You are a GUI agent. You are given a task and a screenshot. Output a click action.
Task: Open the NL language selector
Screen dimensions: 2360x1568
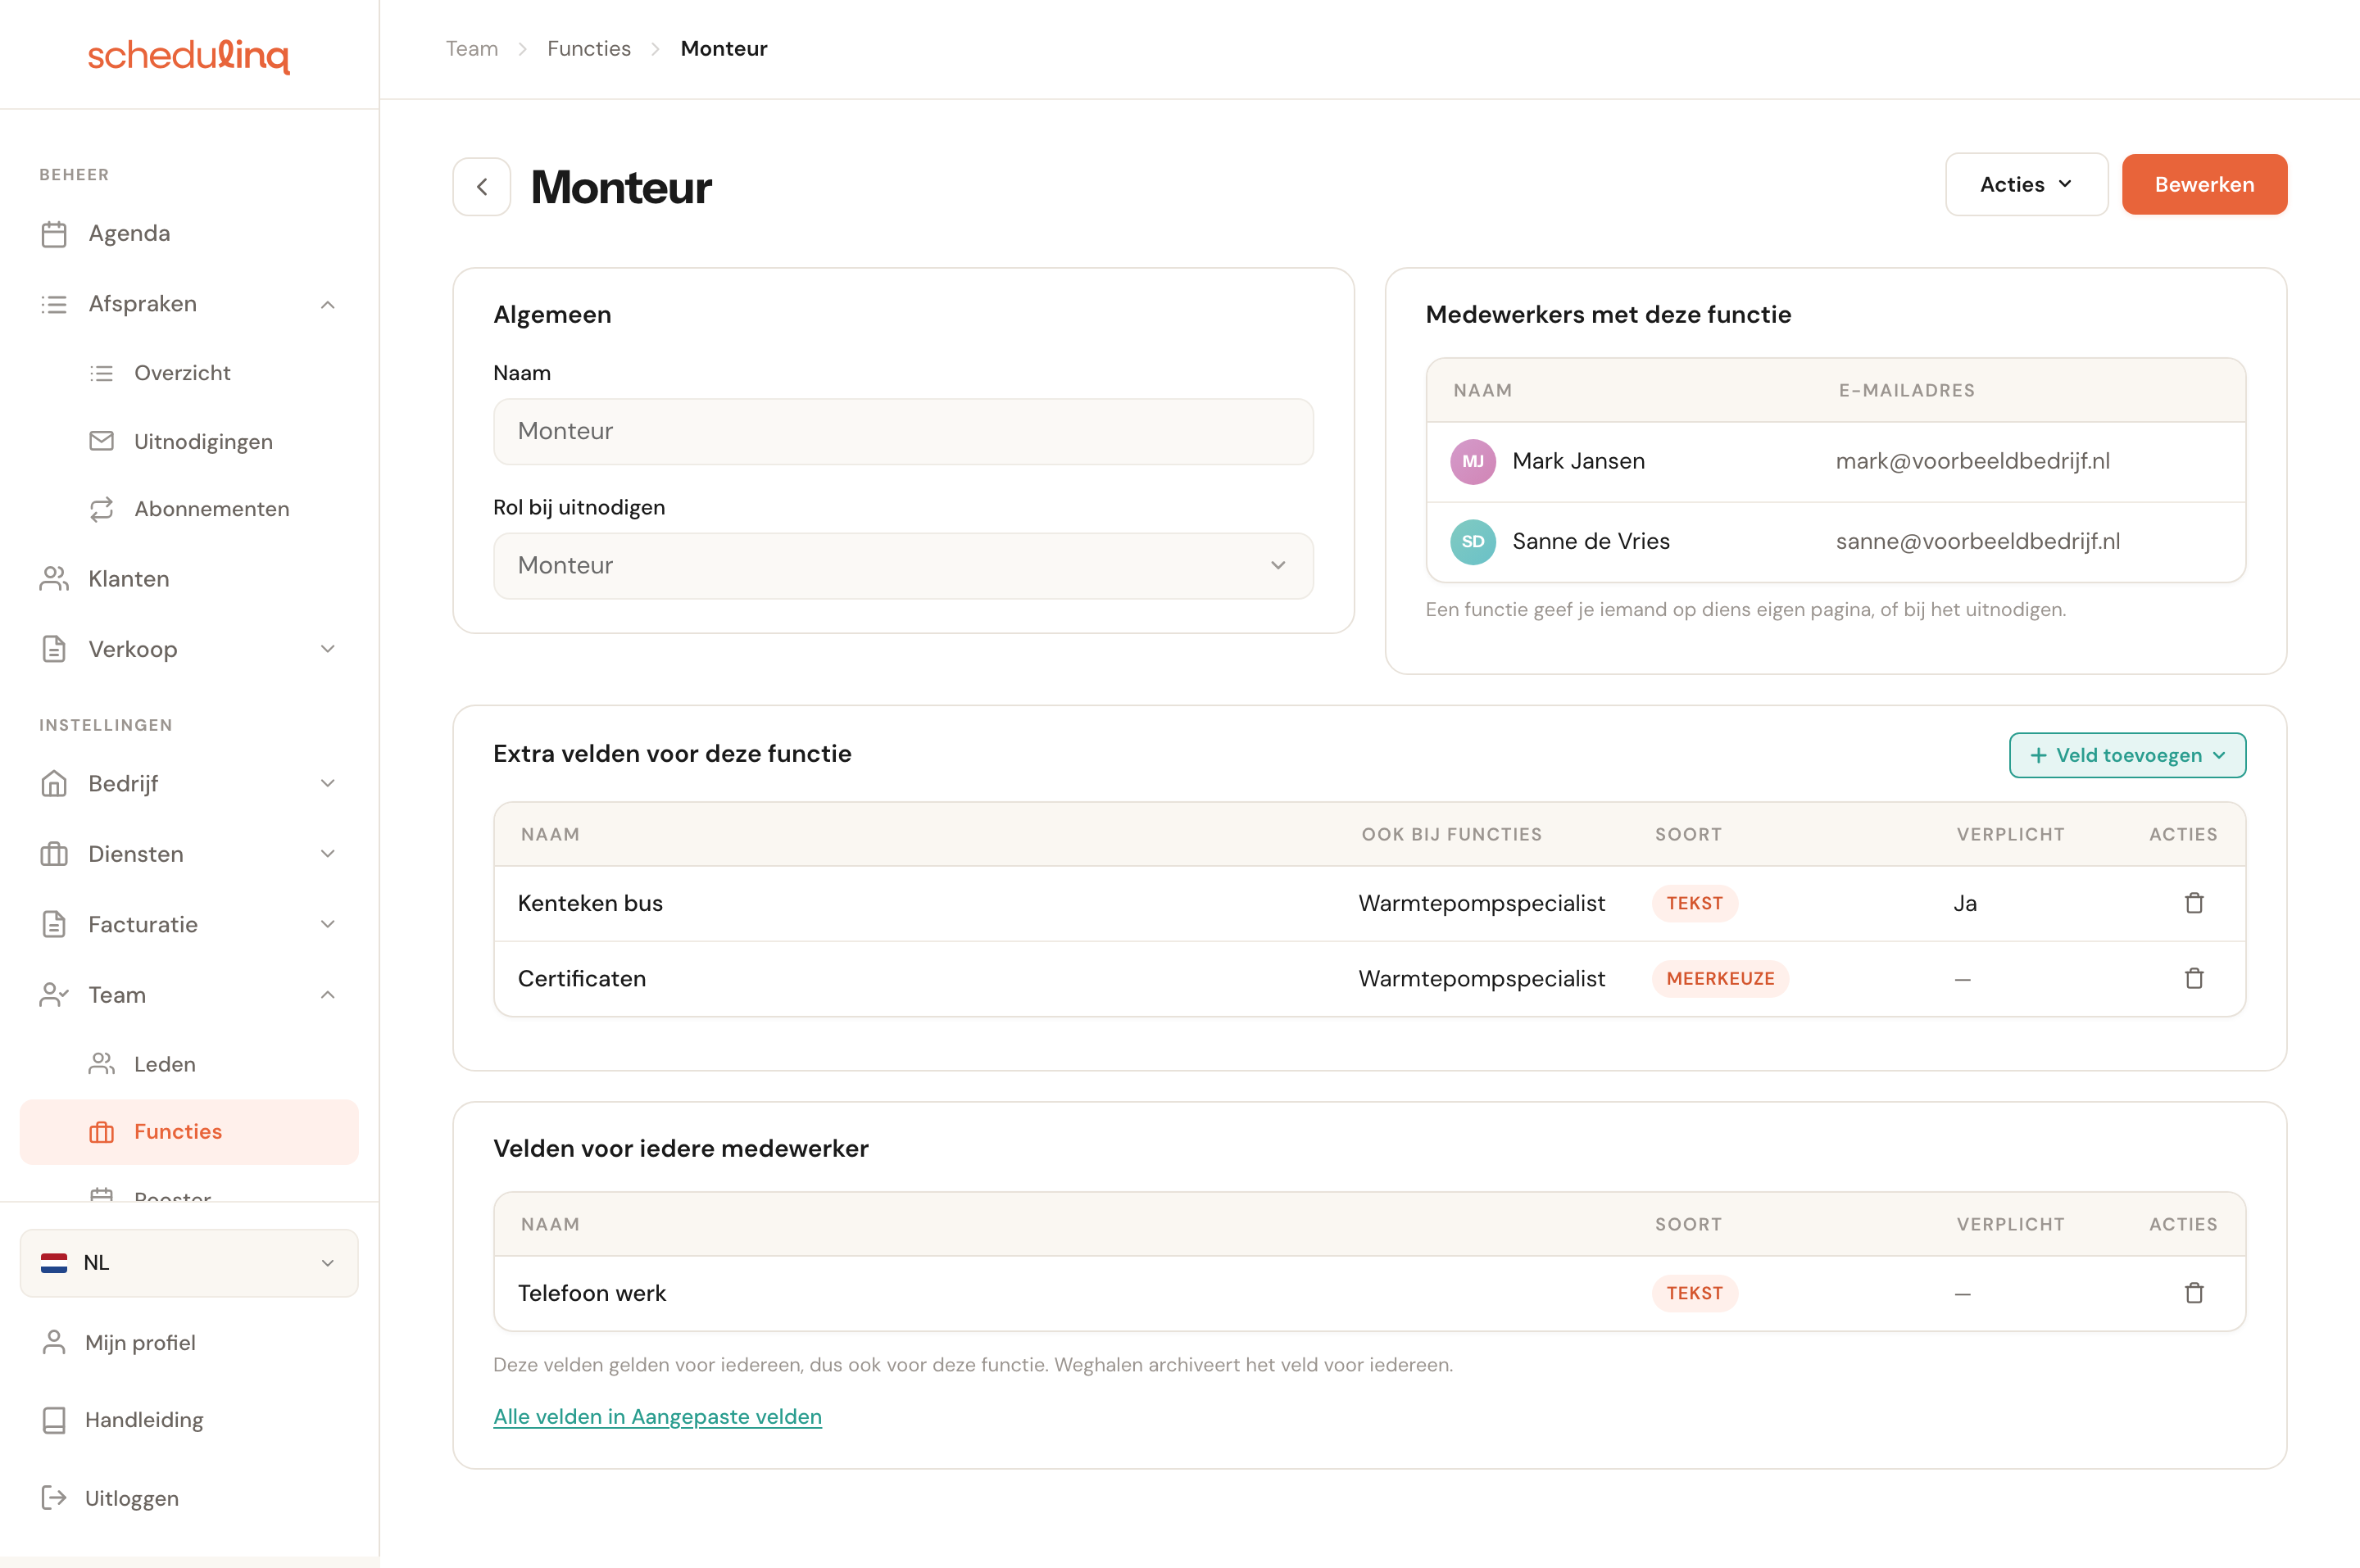pos(189,1263)
